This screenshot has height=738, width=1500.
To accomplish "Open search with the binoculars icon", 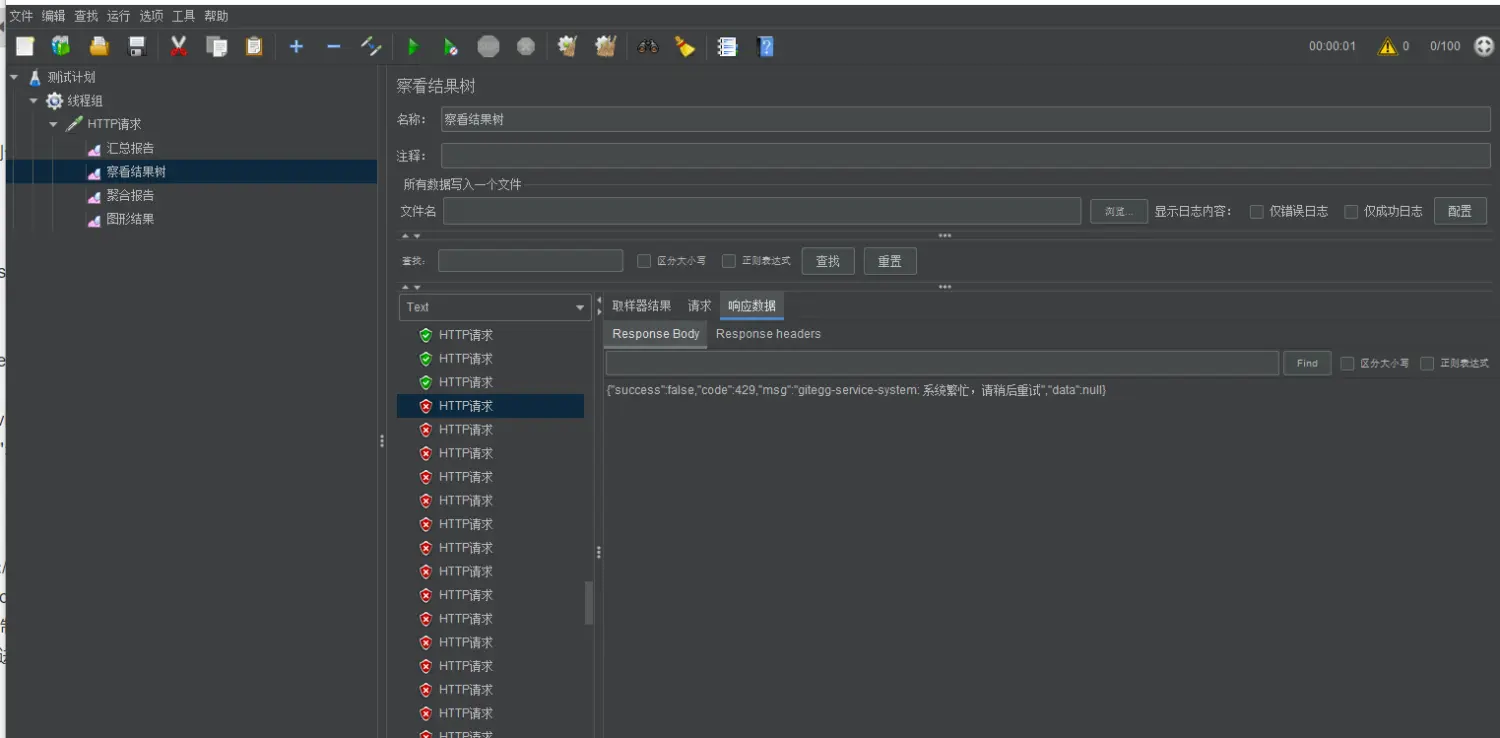I will 648,46.
